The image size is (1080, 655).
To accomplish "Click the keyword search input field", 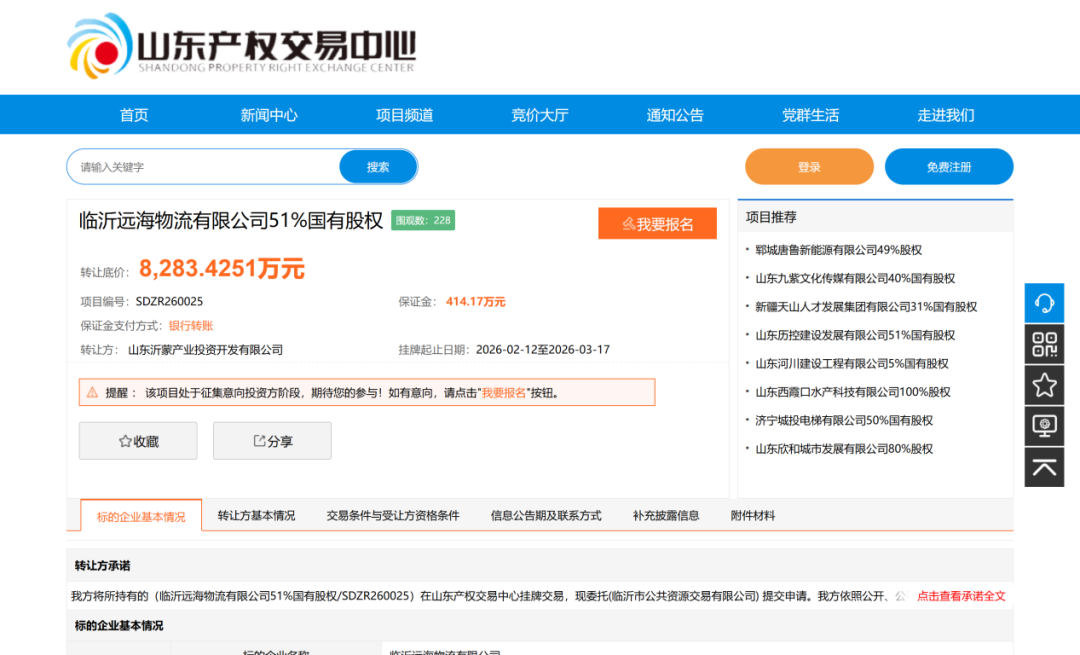I will tap(200, 166).
